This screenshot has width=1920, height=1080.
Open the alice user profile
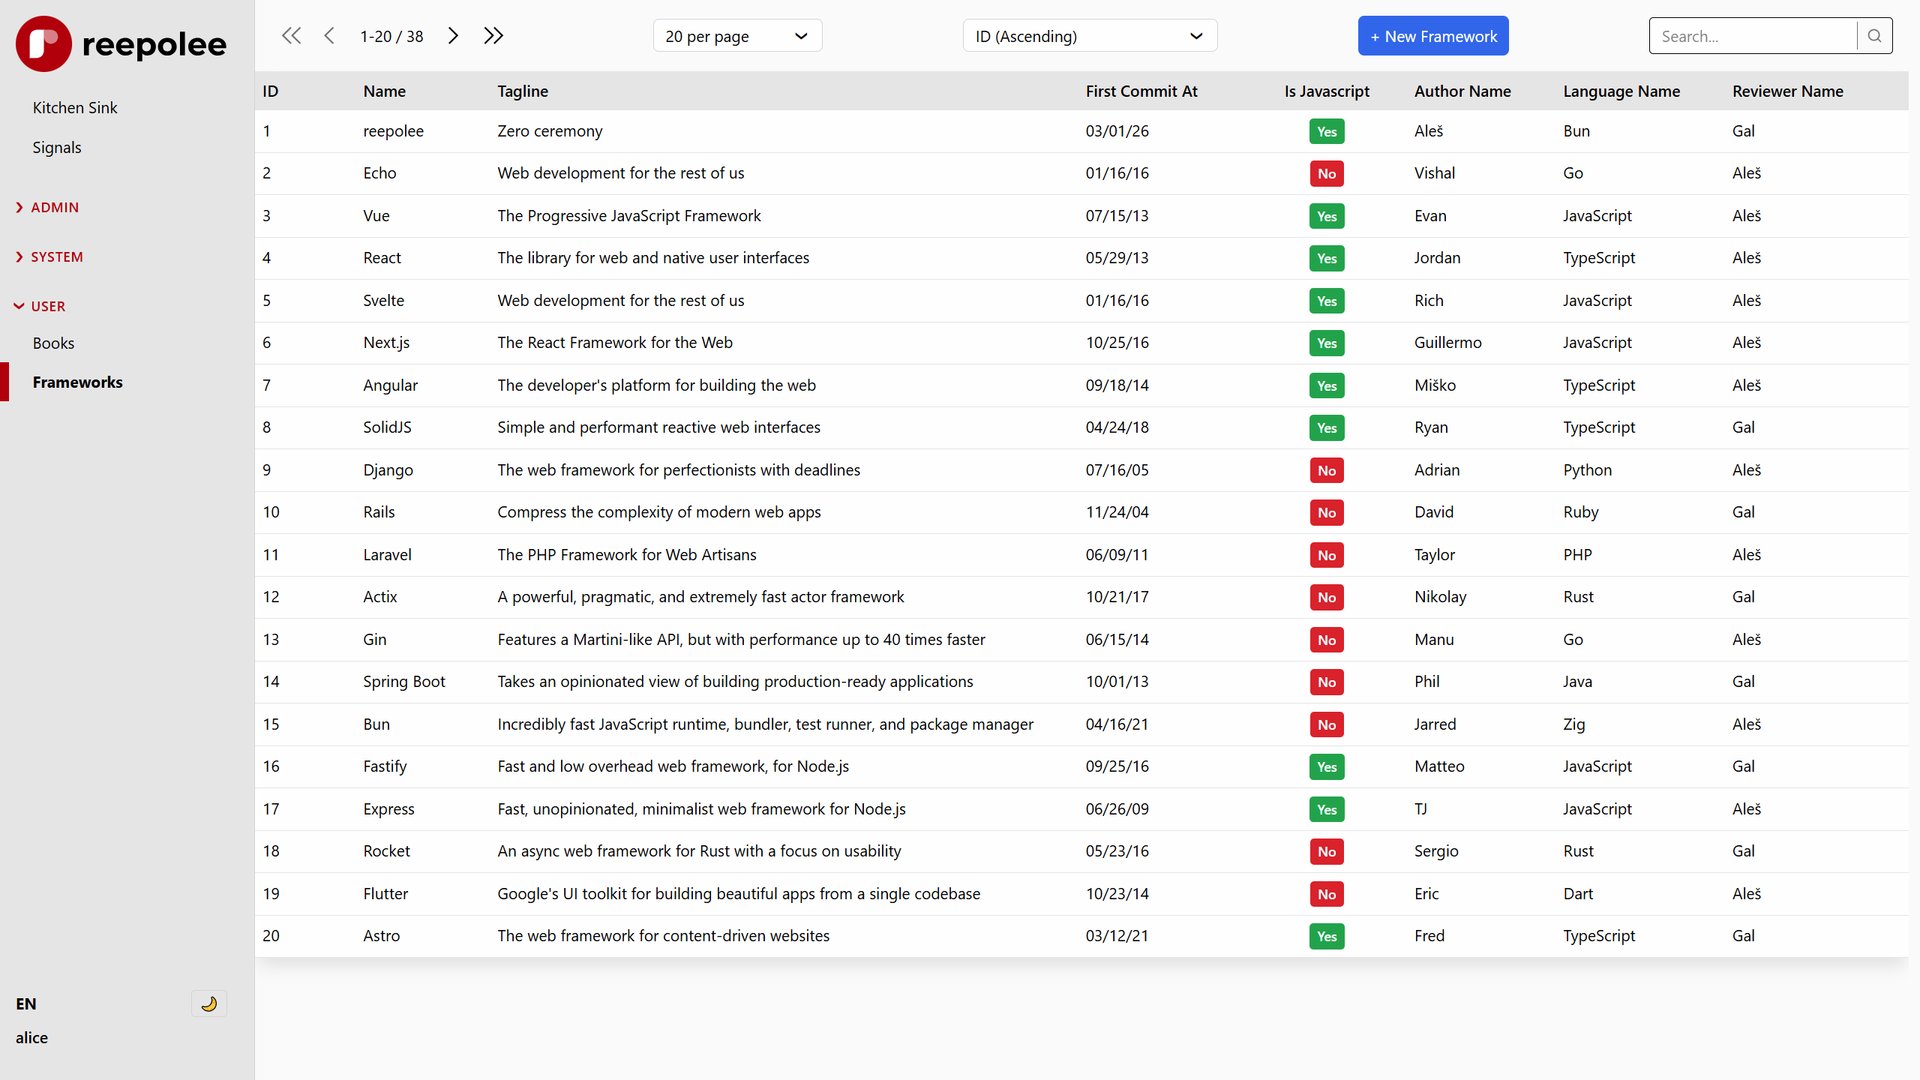[x=32, y=1038]
